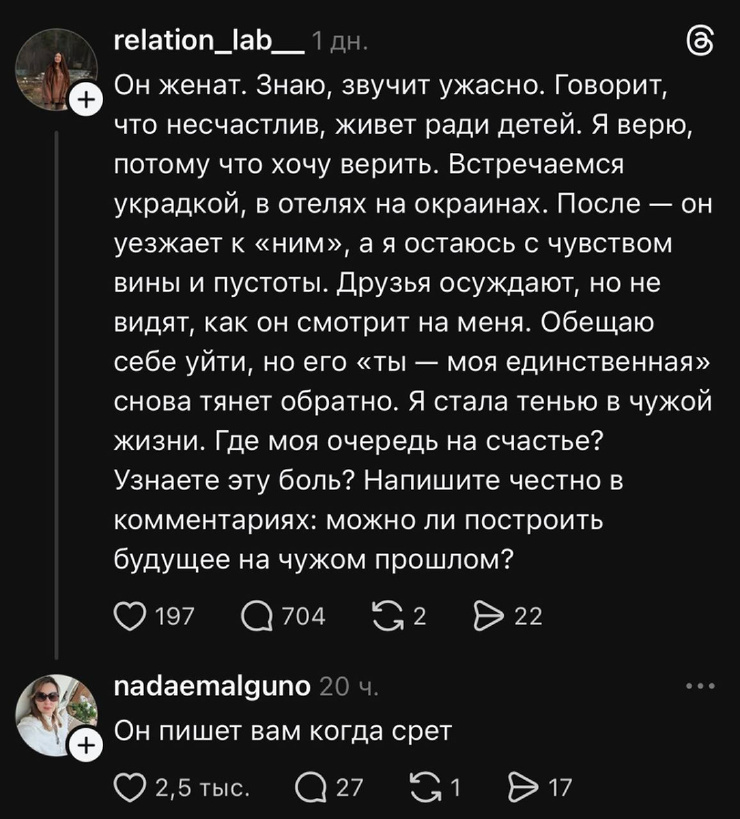Like the relation_lab__ post with 197 likes
The height and width of the screenshot is (819, 740).
(x=131, y=617)
